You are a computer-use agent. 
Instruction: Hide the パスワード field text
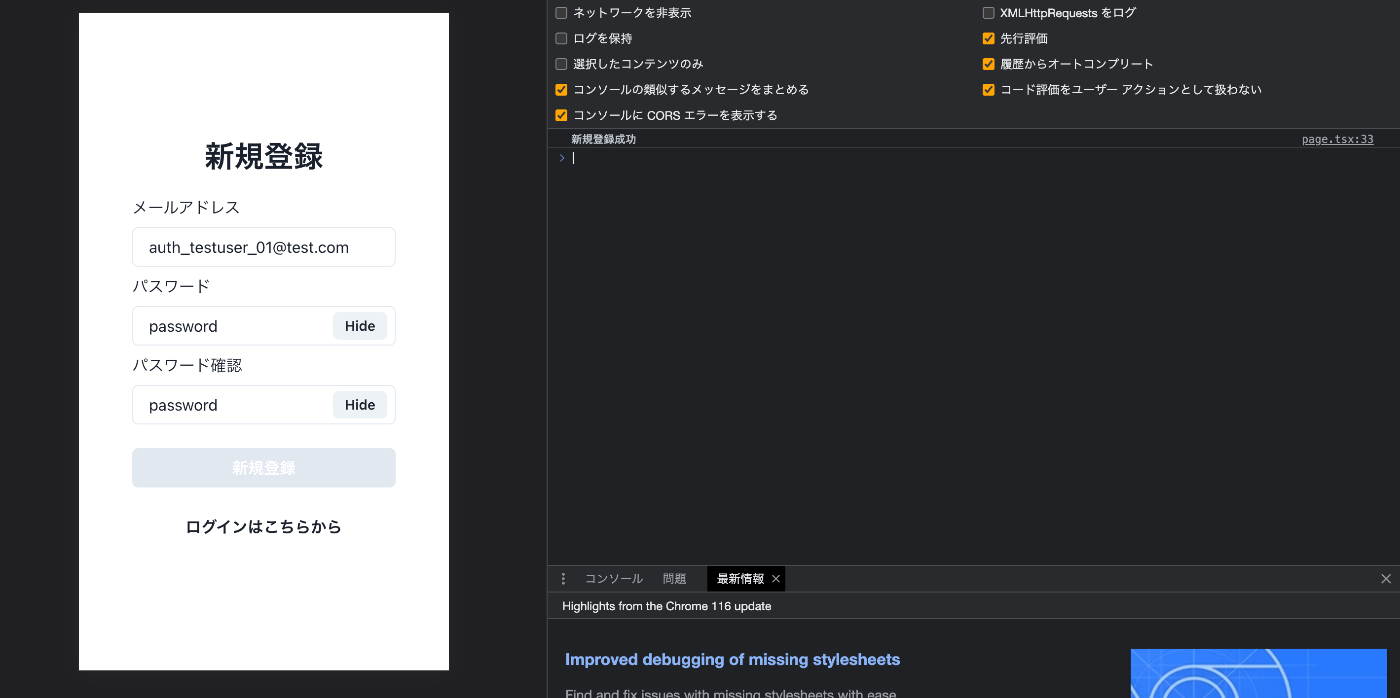(360, 326)
